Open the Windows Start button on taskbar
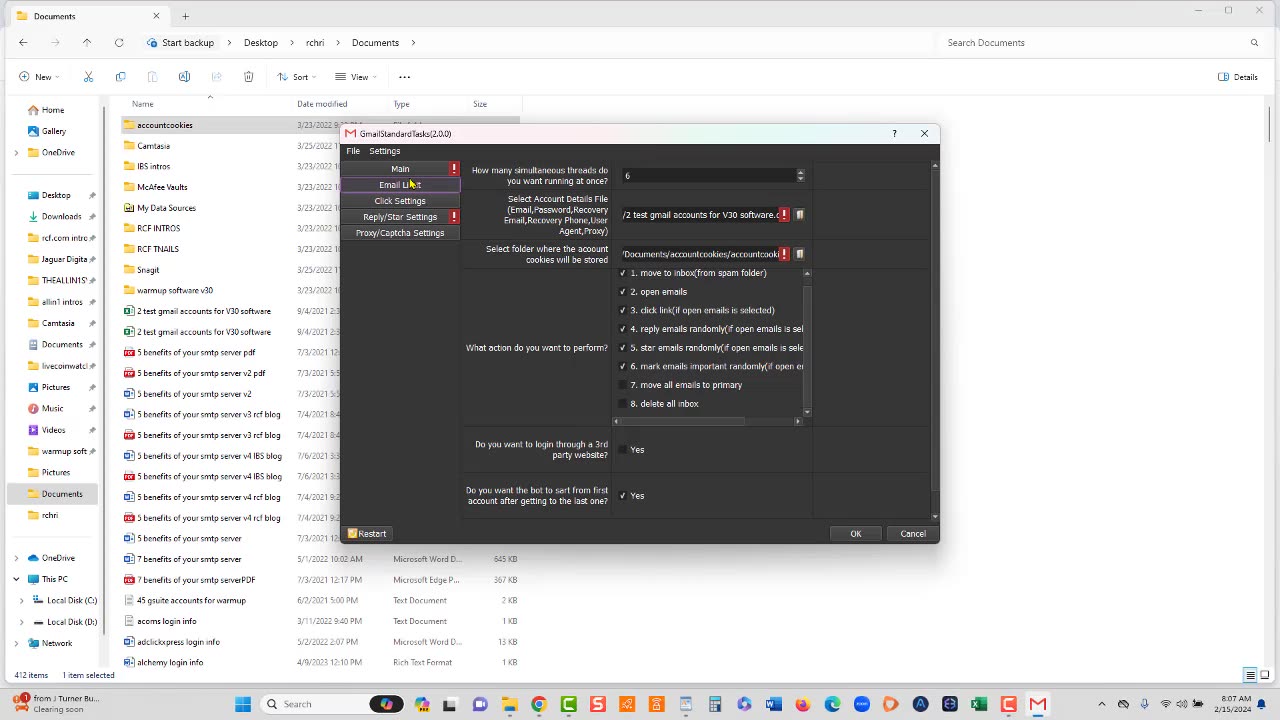The width and height of the screenshot is (1280, 720). (x=243, y=704)
